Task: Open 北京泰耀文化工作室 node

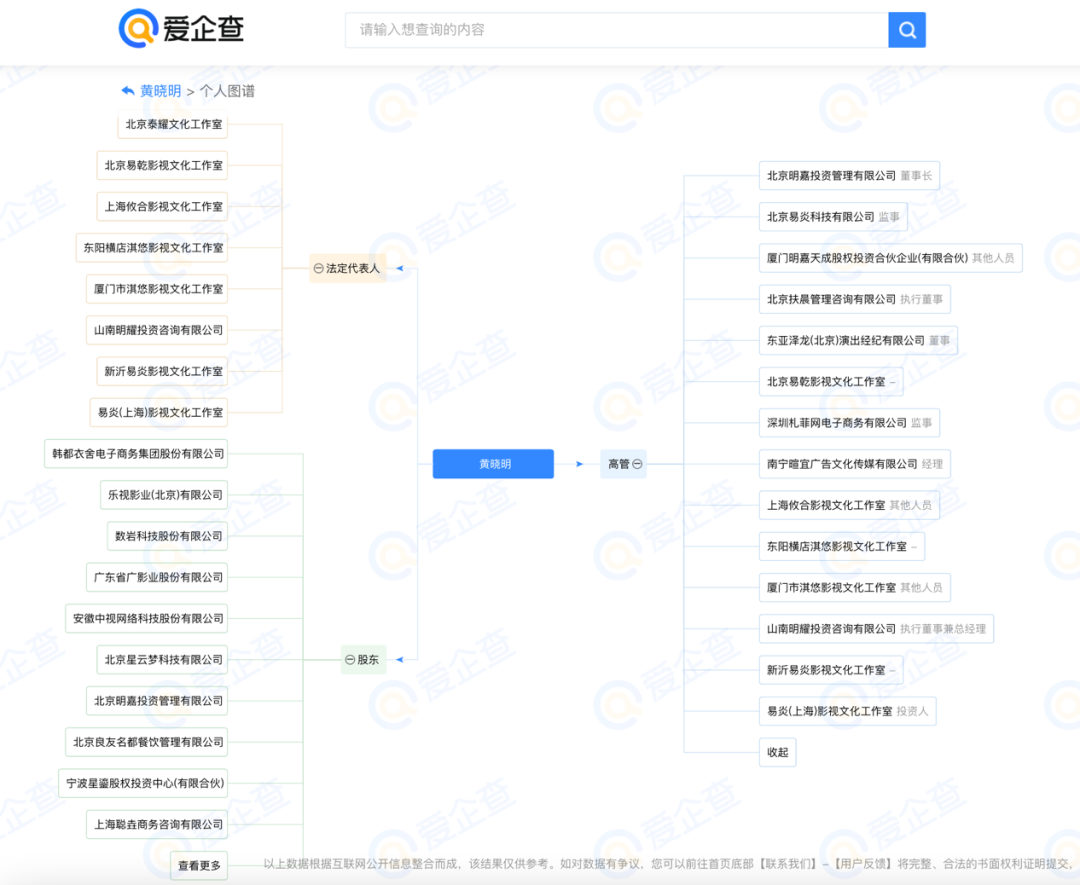Action: point(173,125)
